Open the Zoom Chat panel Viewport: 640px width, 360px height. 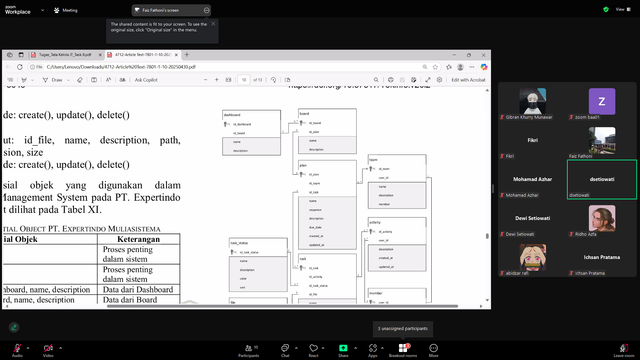click(x=285, y=350)
